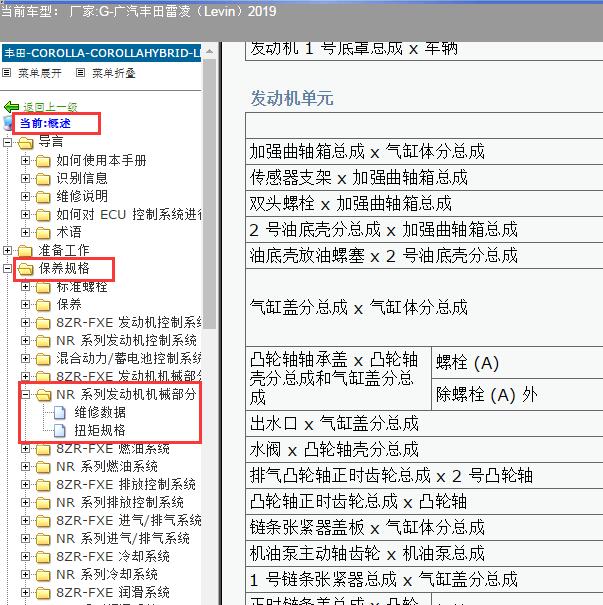
Task: Click the 加强曲轴箱总成 x 气缸体分总成 row
Action: coord(424,151)
